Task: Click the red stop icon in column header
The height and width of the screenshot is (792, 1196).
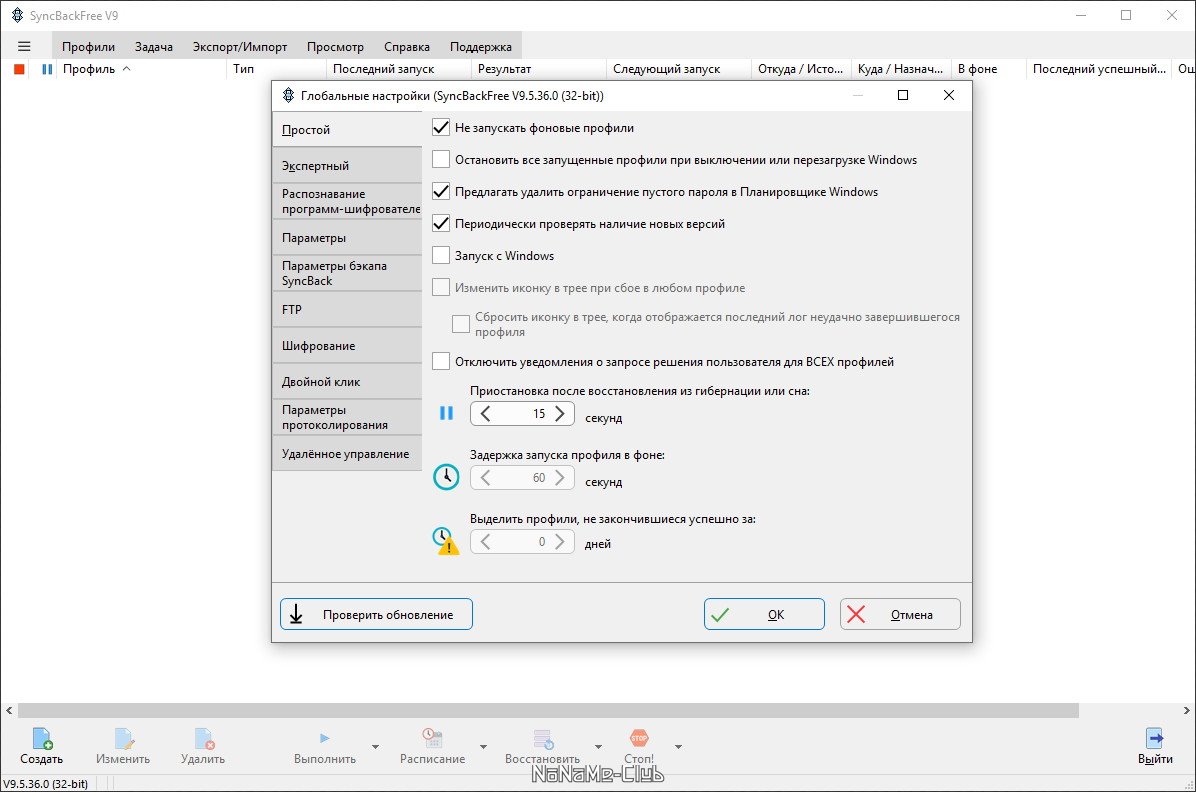Action: coord(20,69)
